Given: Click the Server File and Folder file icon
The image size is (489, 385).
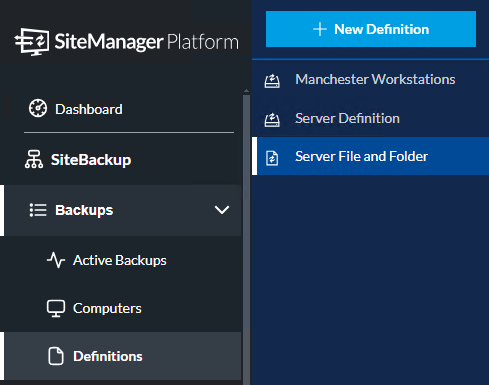Looking at the screenshot, I should pyautogui.click(x=272, y=158).
